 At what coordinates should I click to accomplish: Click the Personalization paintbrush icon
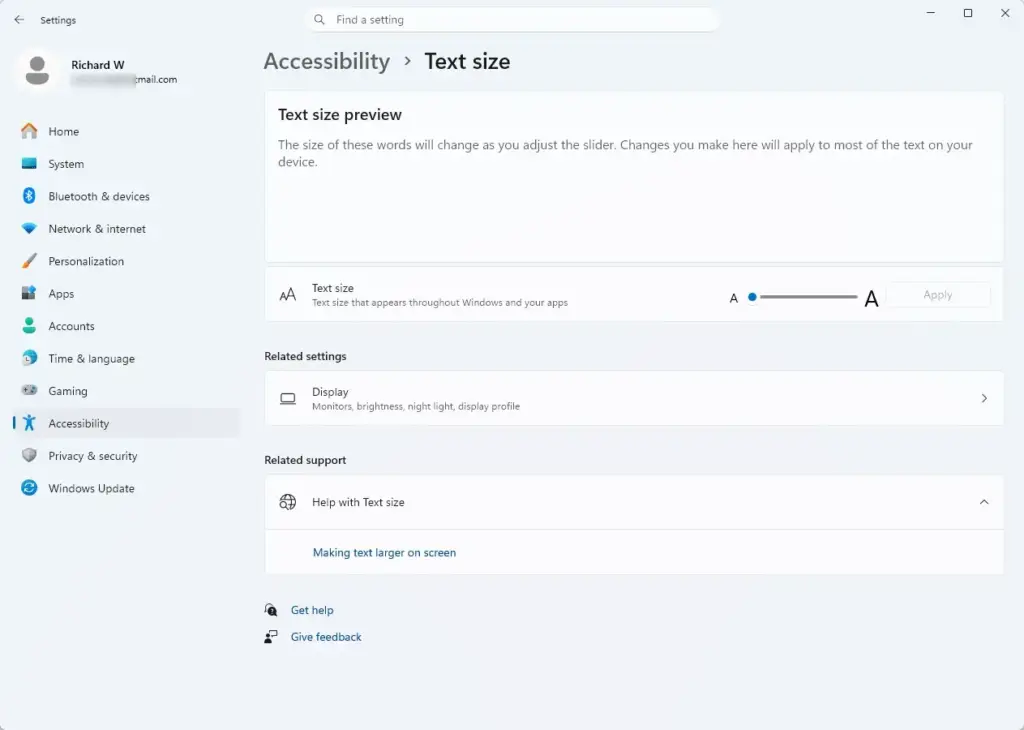pos(29,261)
